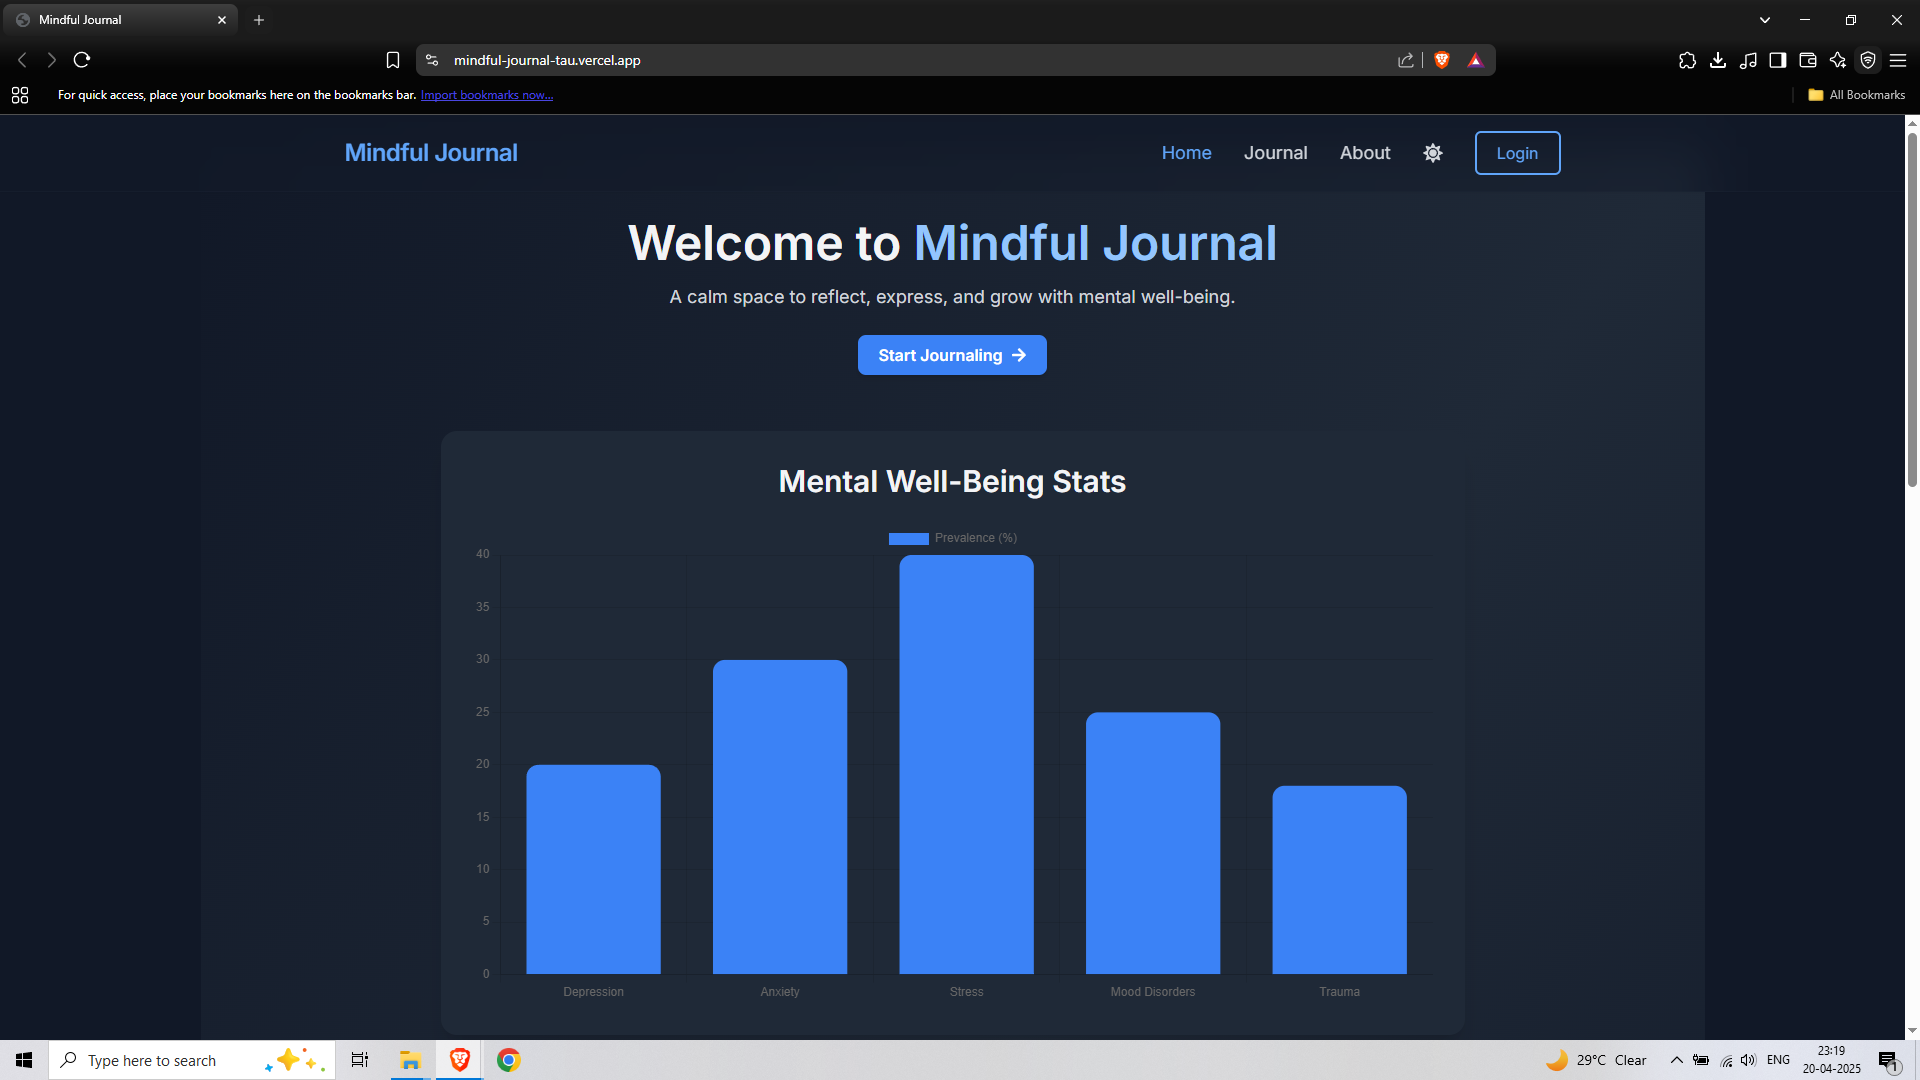1920x1080 pixels.
Task: Click the Brave Rewards triangle icon
Action: pyautogui.click(x=1475, y=60)
